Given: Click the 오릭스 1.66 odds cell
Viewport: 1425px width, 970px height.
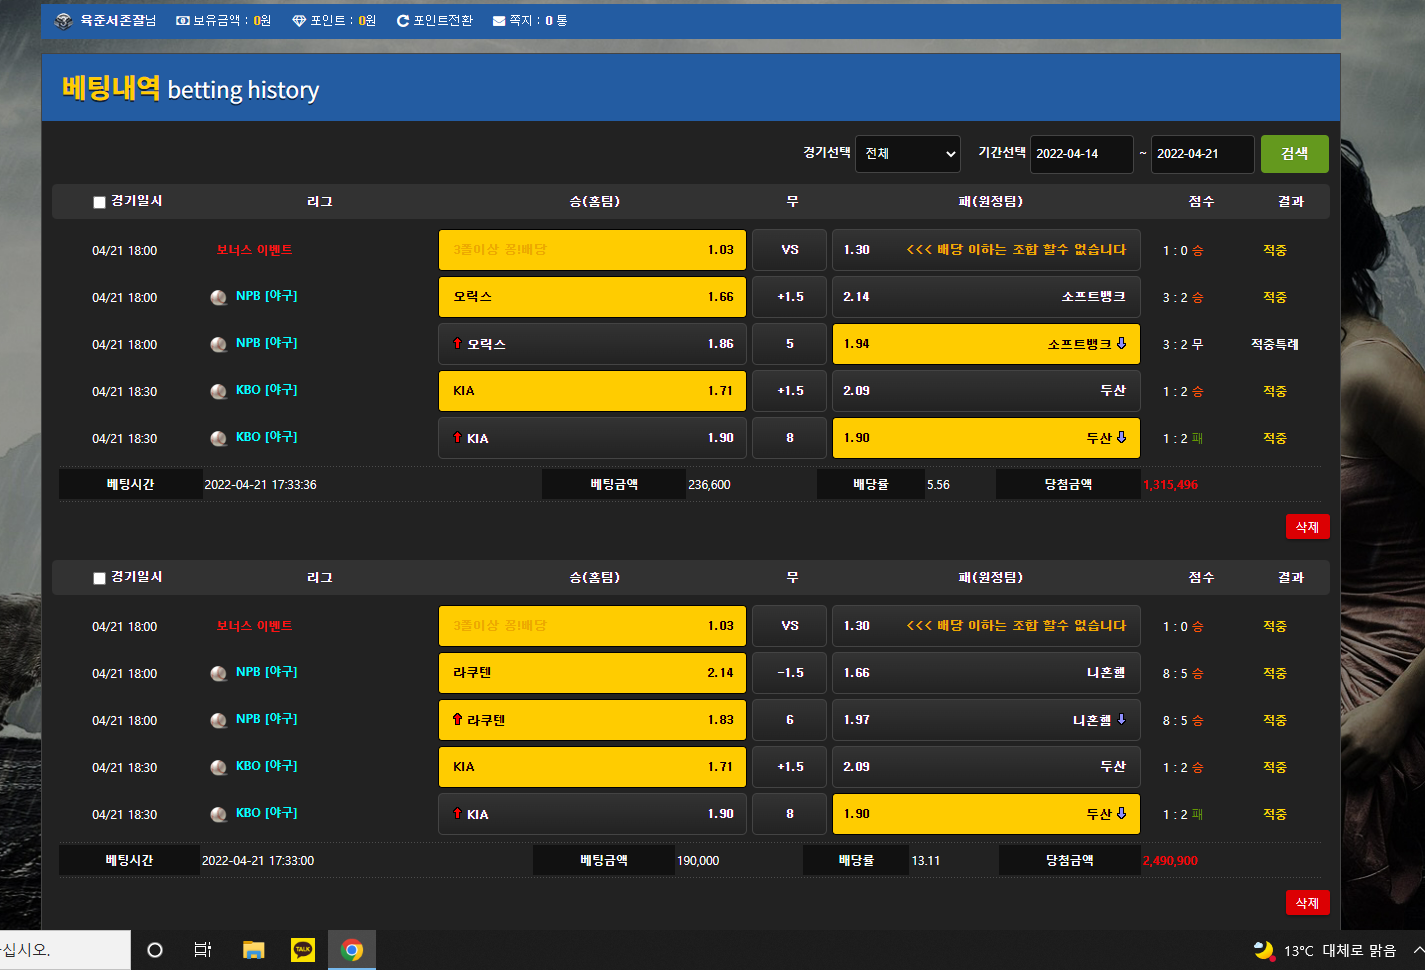Looking at the screenshot, I should pyautogui.click(x=593, y=297).
